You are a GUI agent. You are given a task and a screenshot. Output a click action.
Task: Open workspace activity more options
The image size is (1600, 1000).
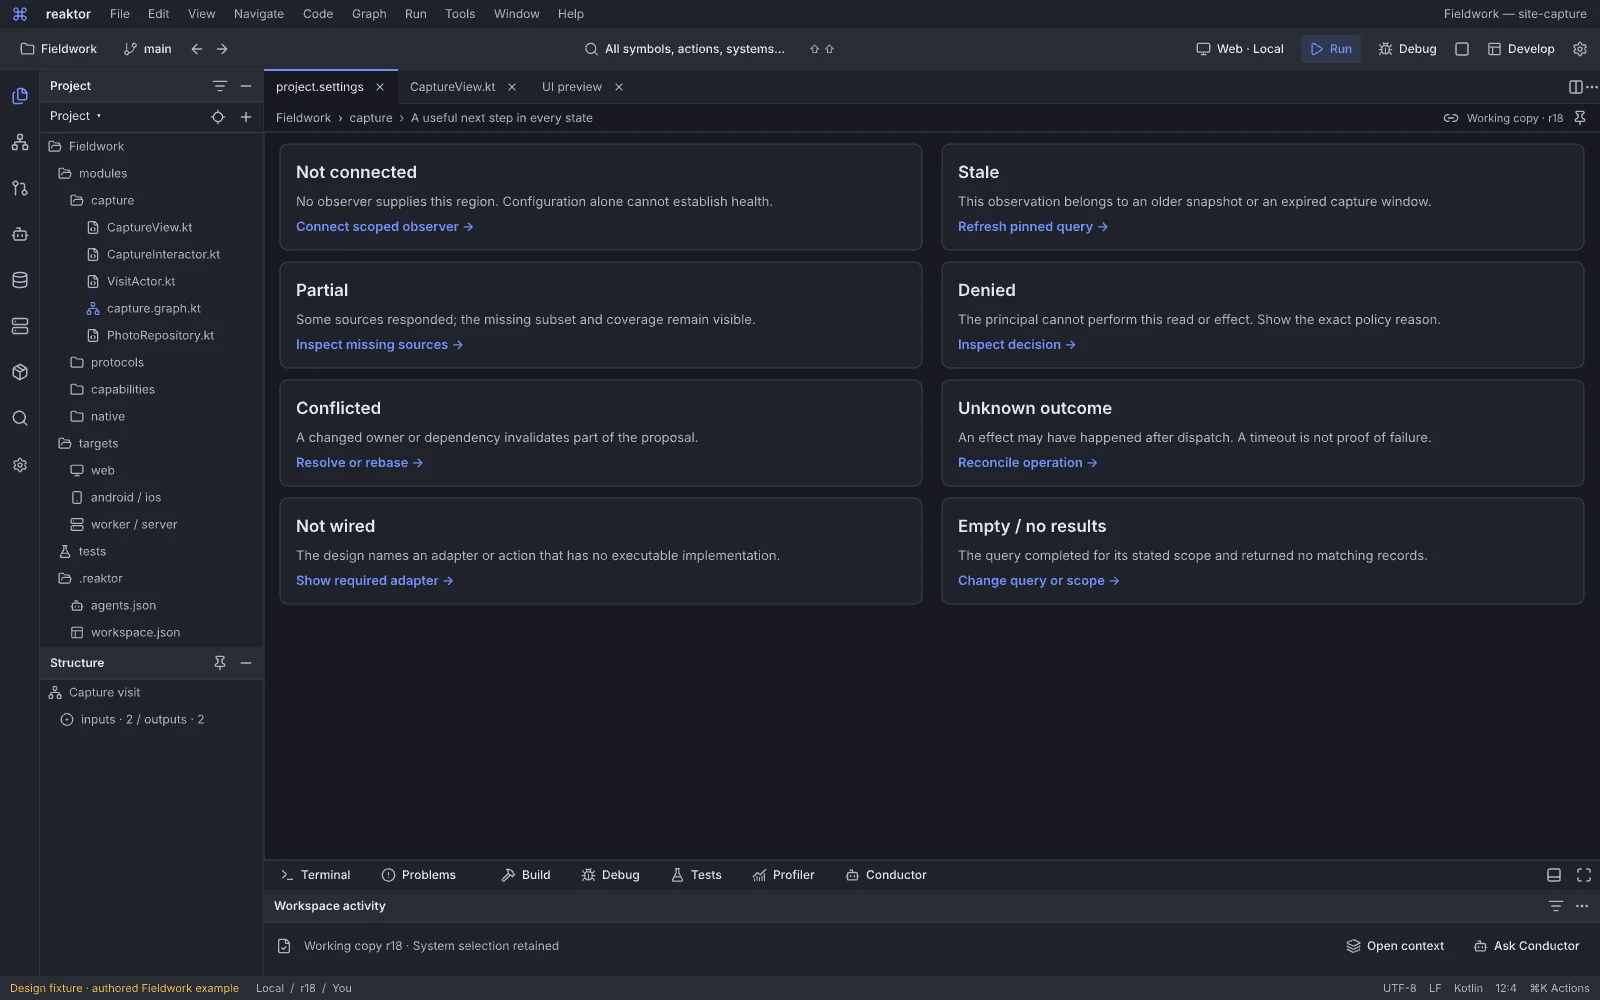pyautogui.click(x=1582, y=906)
